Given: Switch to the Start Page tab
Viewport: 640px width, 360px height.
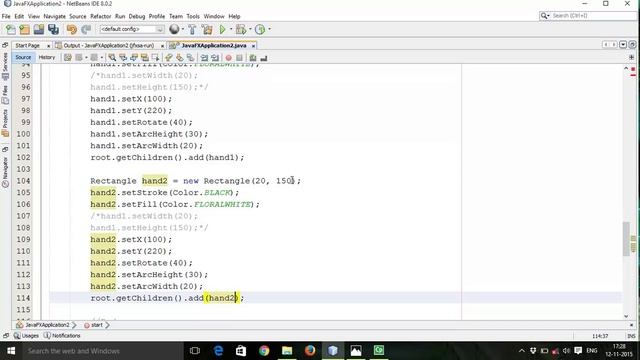Looking at the screenshot, I should (27, 46).
